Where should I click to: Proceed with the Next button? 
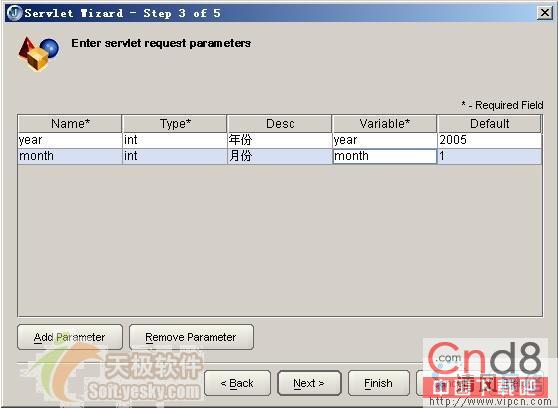pos(309,383)
